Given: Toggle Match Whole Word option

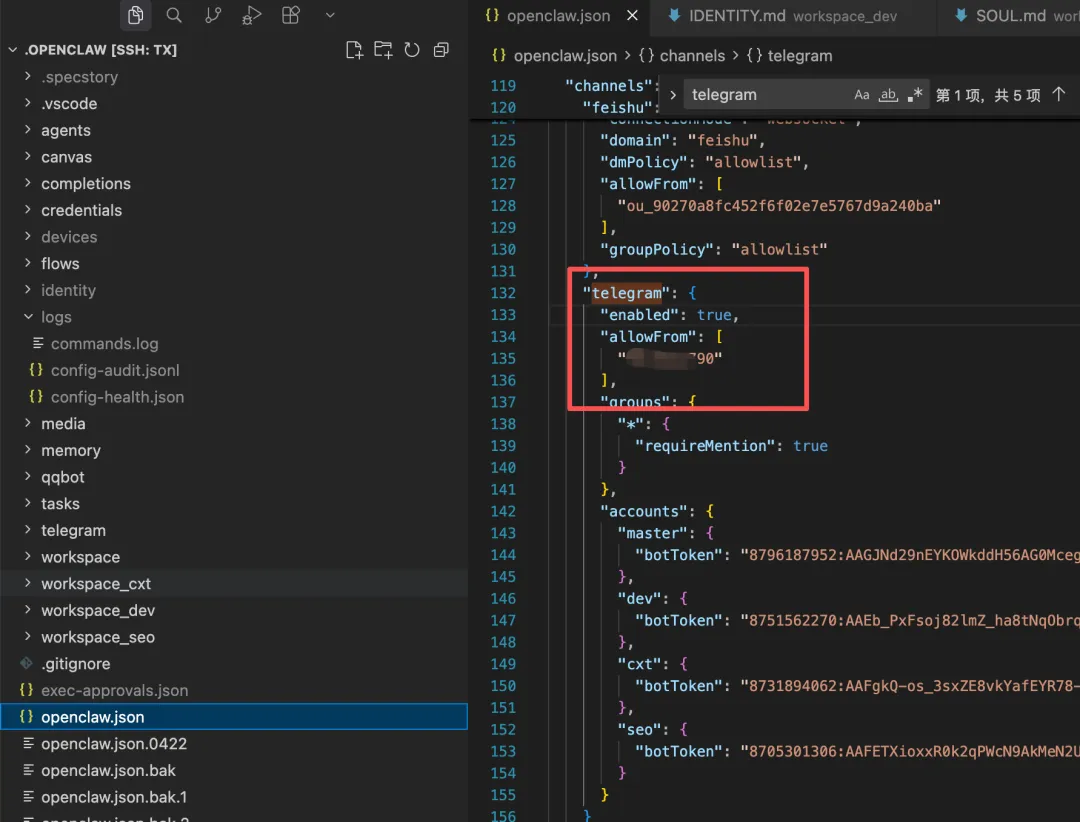Looking at the screenshot, I should pos(888,95).
